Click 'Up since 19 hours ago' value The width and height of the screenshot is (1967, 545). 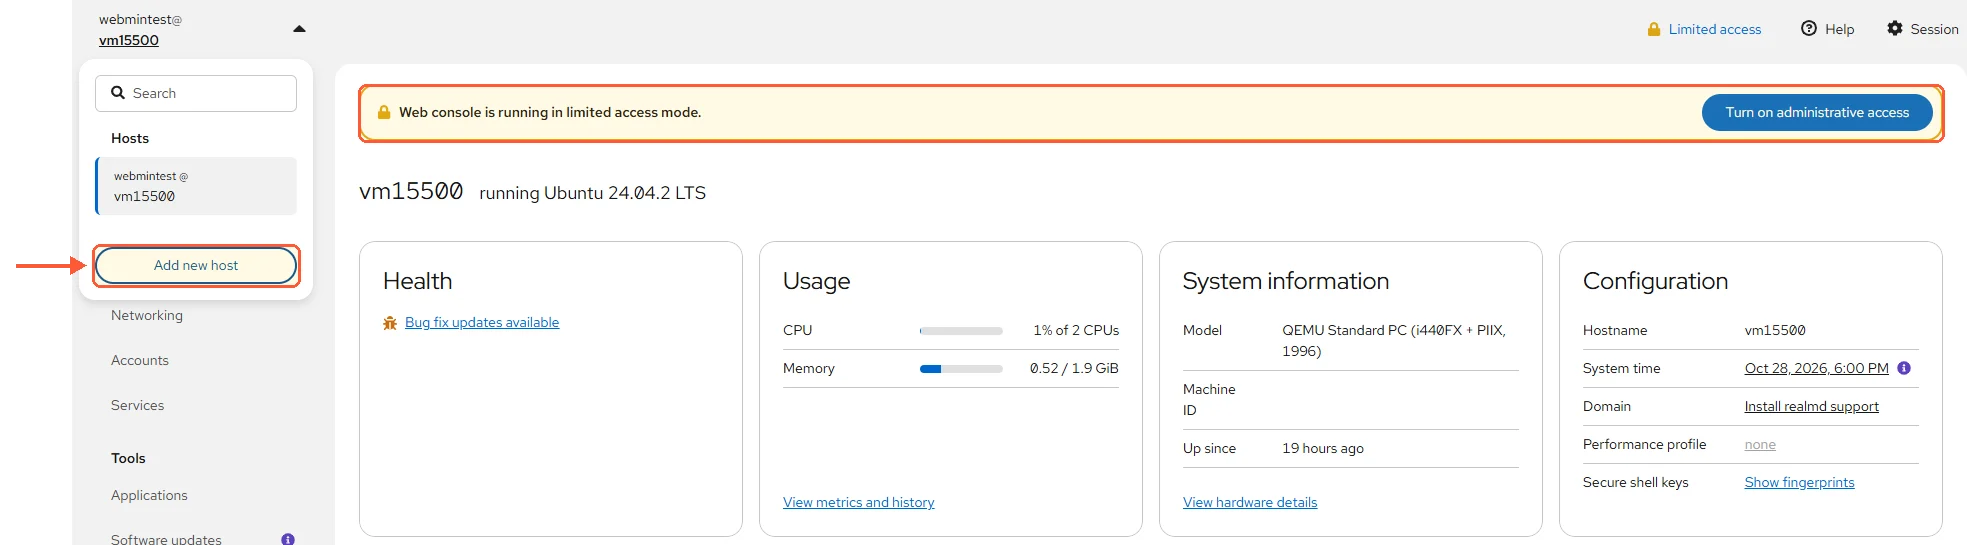point(1323,448)
